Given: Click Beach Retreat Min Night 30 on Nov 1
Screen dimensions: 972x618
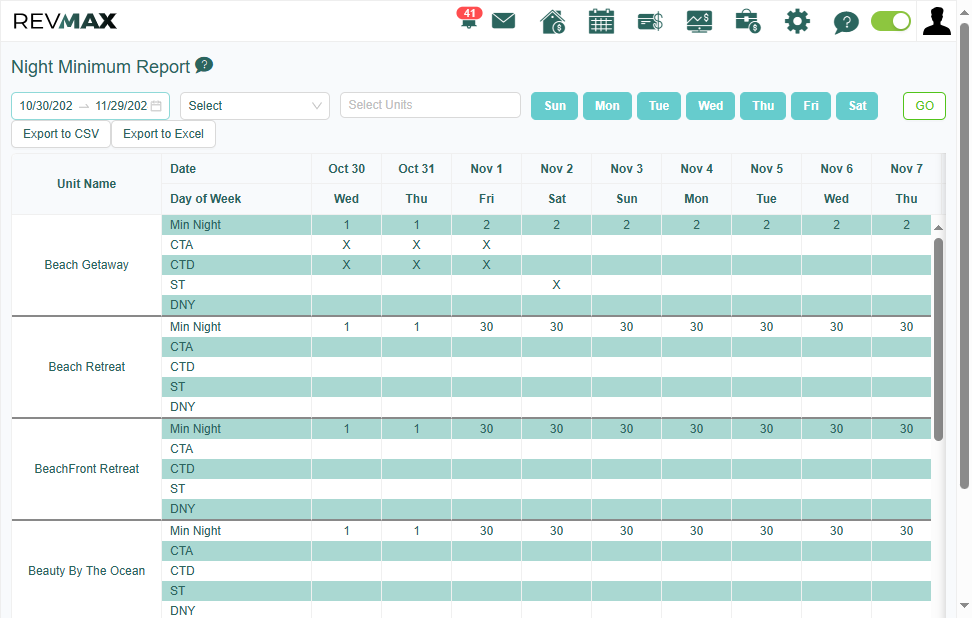Looking at the screenshot, I should point(487,327).
